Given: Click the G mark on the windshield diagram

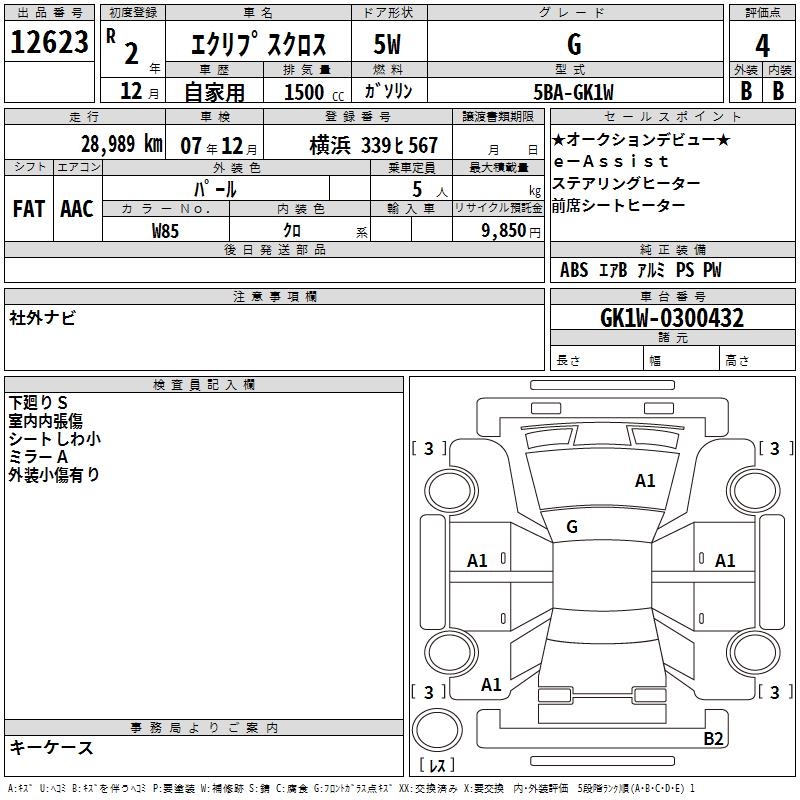Looking at the screenshot, I should [x=572, y=527].
